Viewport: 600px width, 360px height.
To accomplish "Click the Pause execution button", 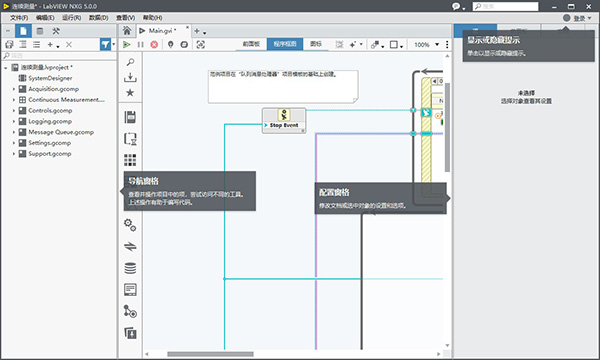I will click(x=140, y=45).
